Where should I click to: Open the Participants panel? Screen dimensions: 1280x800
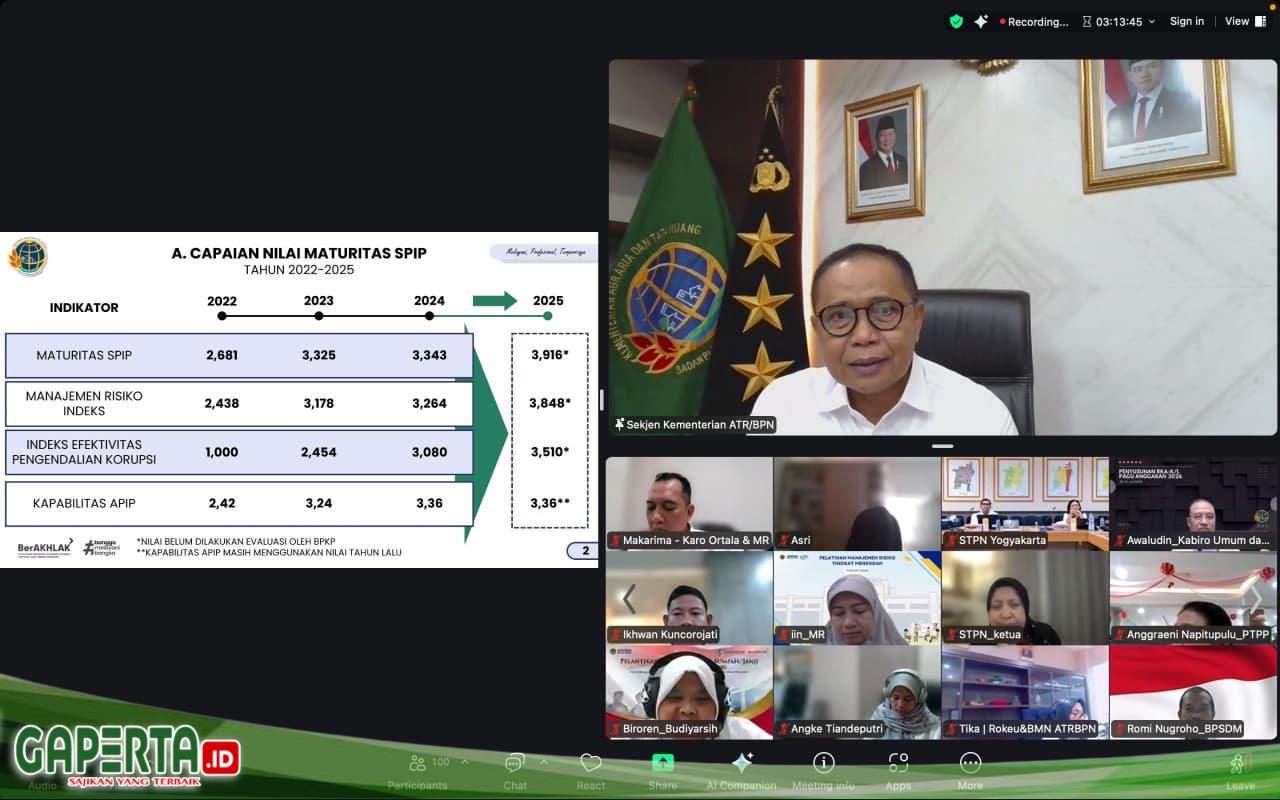(x=418, y=765)
